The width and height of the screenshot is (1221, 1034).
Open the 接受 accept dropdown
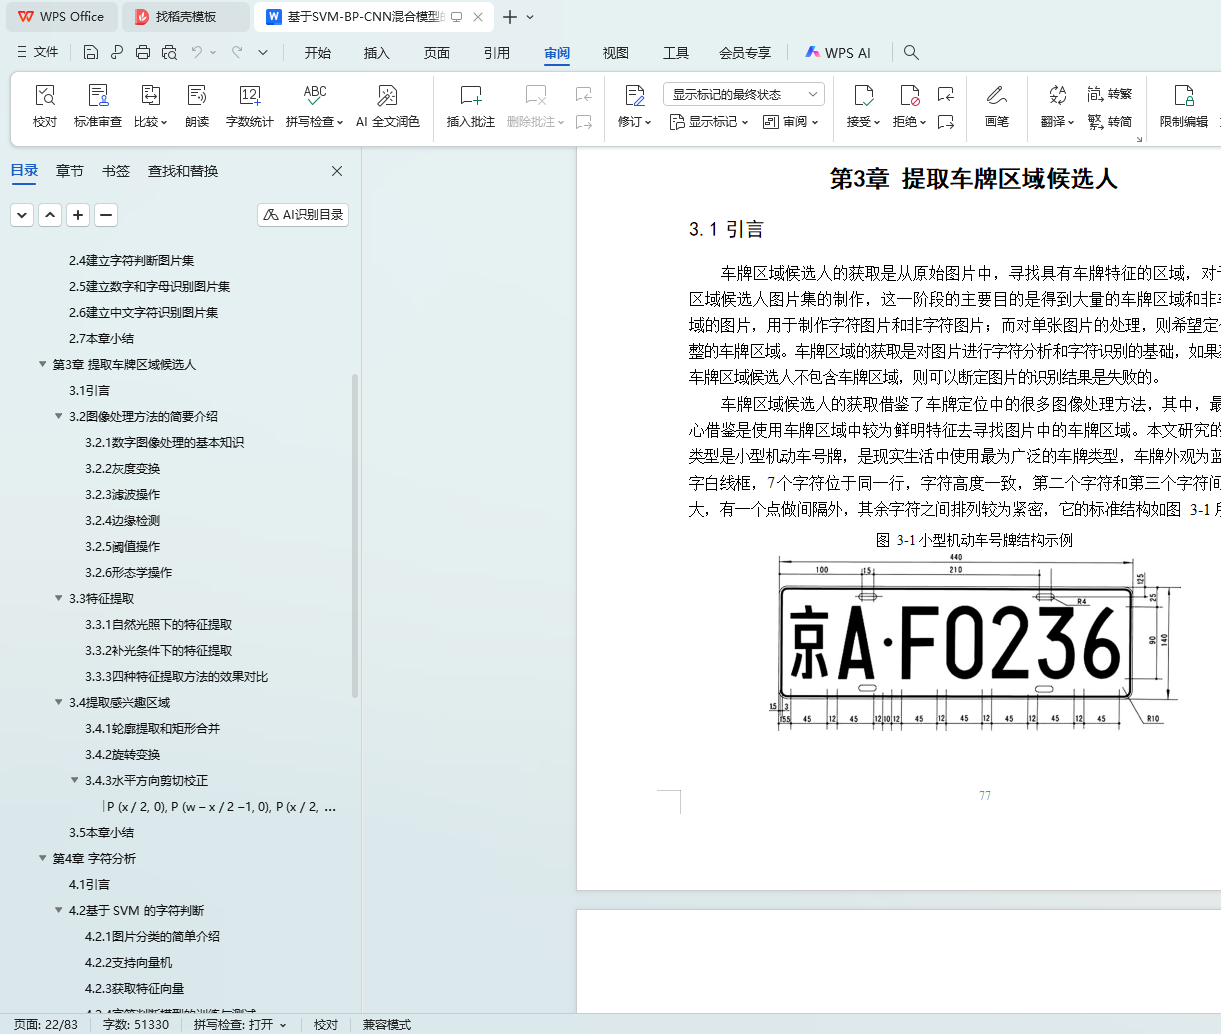864,122
